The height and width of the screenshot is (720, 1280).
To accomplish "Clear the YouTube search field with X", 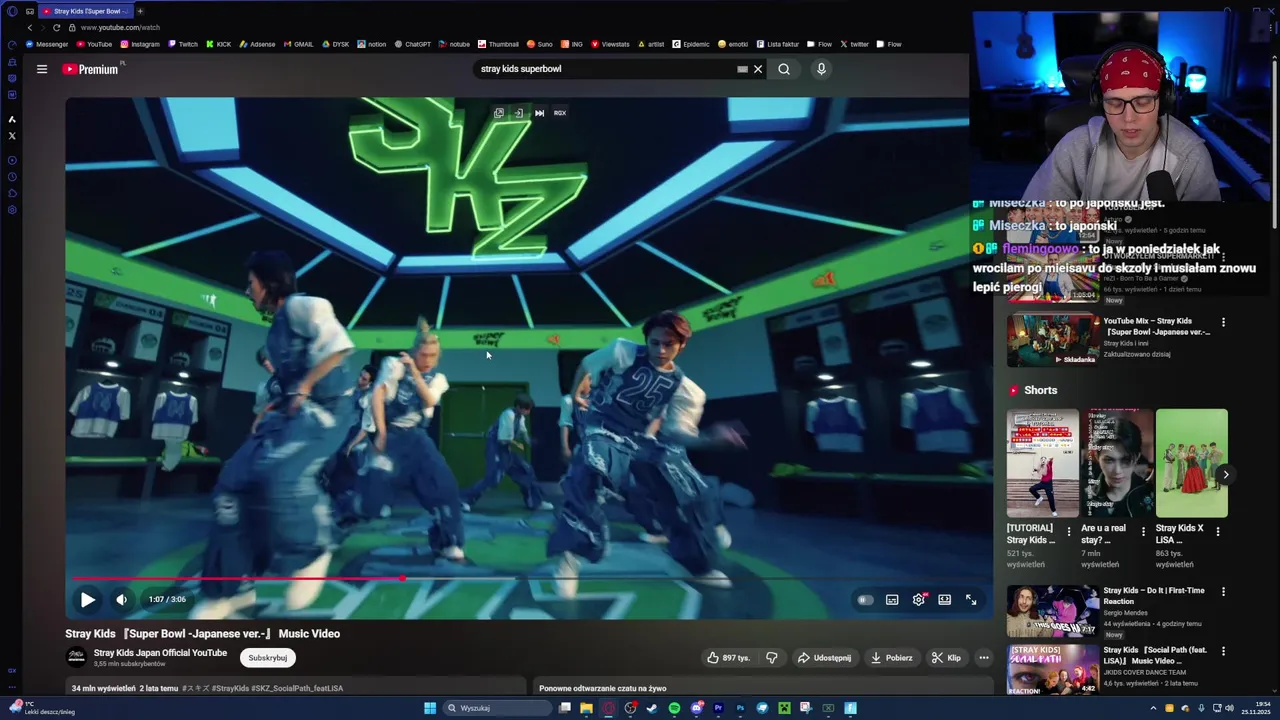I will coord(758,69).
